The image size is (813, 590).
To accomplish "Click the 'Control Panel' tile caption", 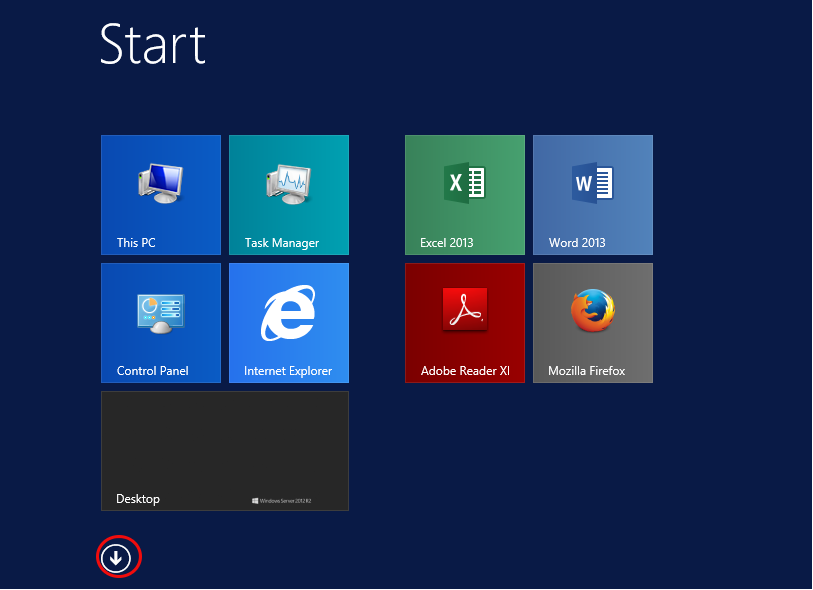I will pyautogui.click(x=152, y=371).
